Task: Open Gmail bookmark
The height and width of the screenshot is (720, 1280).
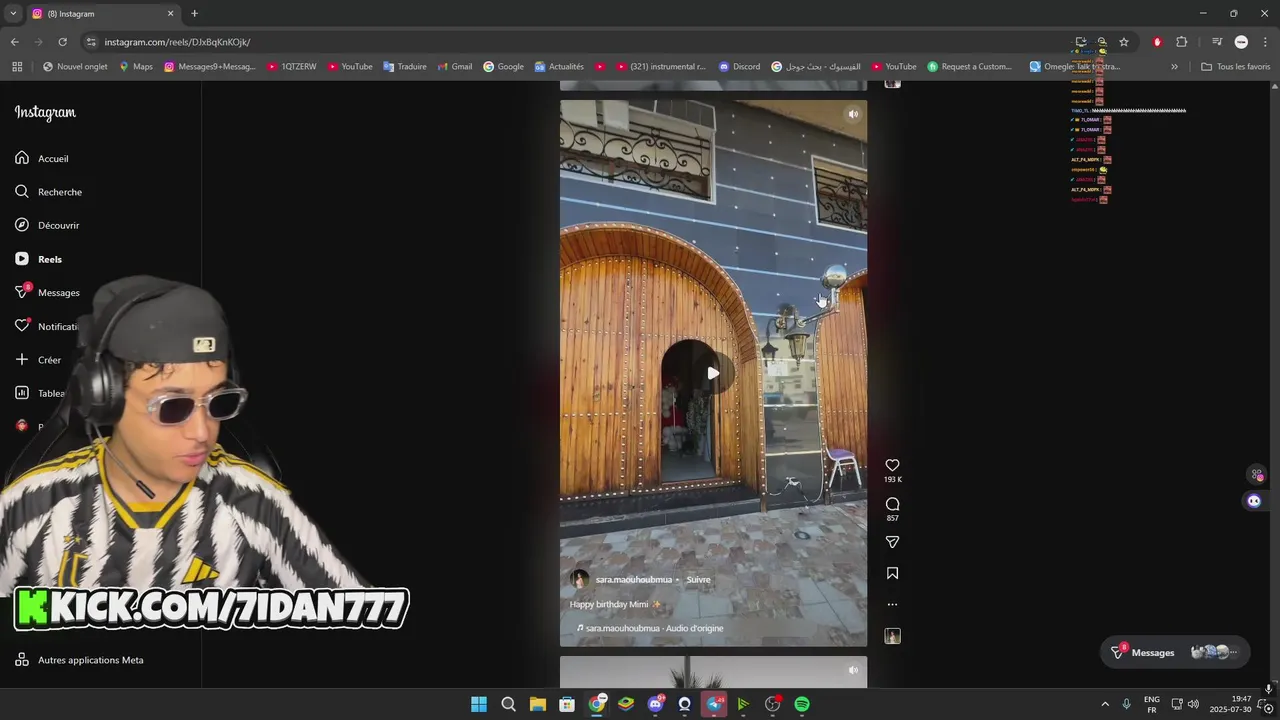Action: pos(455,67)
